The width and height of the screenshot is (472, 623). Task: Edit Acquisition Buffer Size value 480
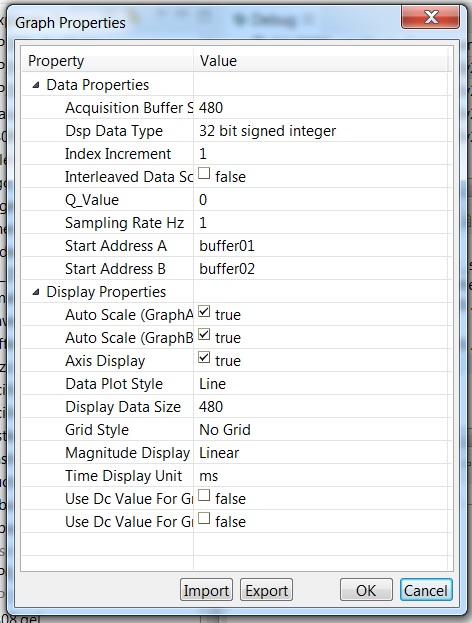click(322, 108)
